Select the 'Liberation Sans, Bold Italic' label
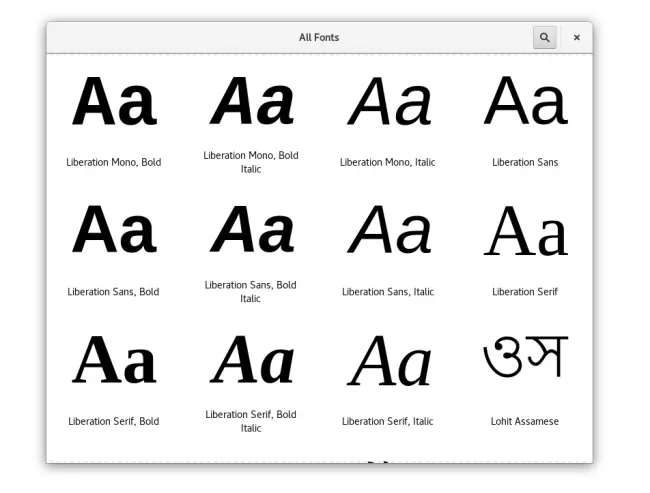650x493 pixels. [250, 292]
